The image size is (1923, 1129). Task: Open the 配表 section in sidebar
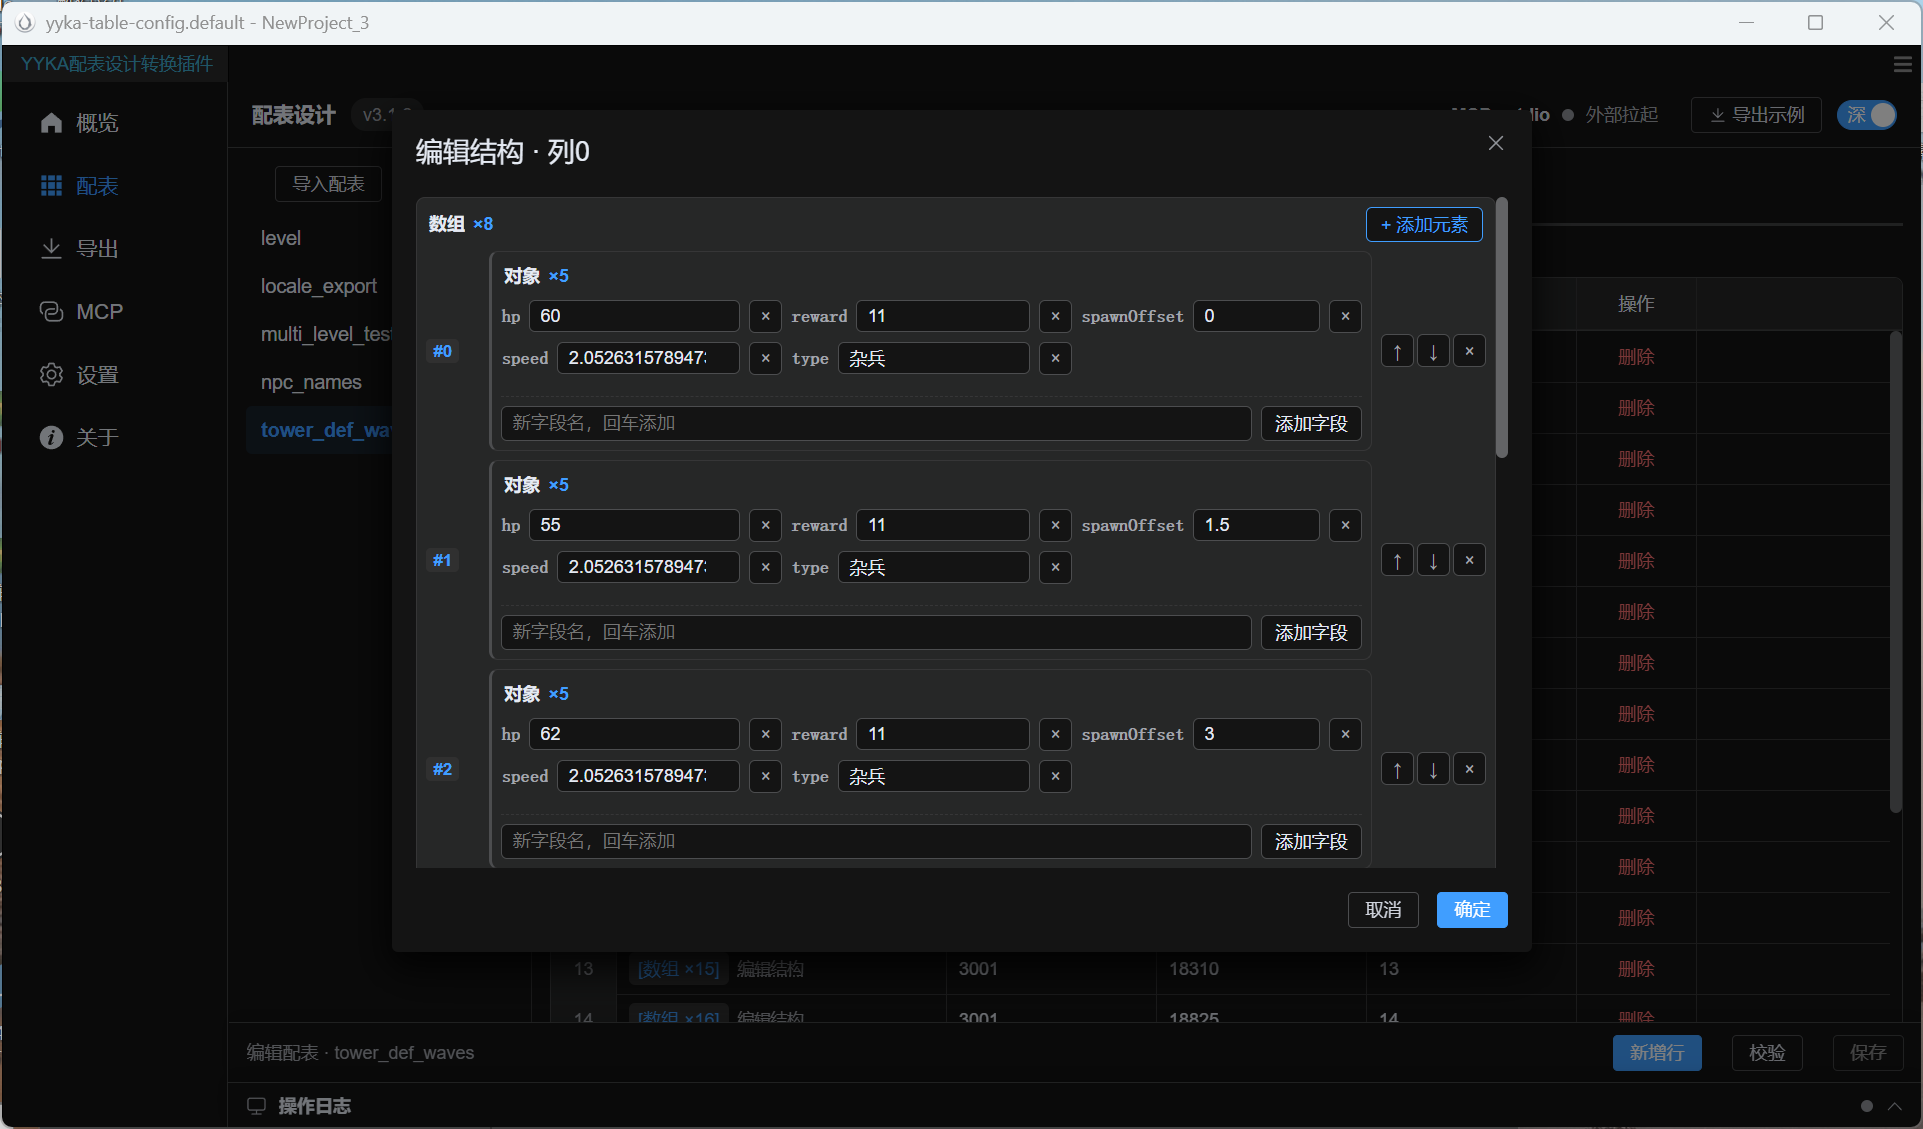(x=80, y=186)
